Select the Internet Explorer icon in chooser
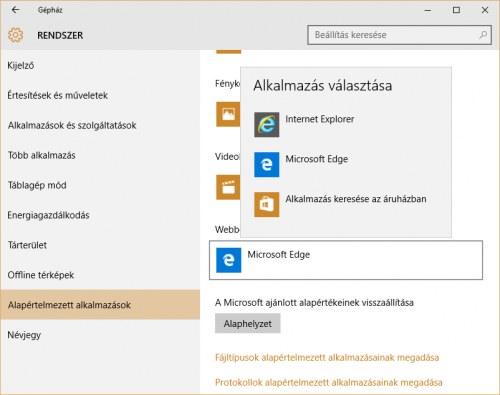Screen dimensions: 500x395 [267, 124]
